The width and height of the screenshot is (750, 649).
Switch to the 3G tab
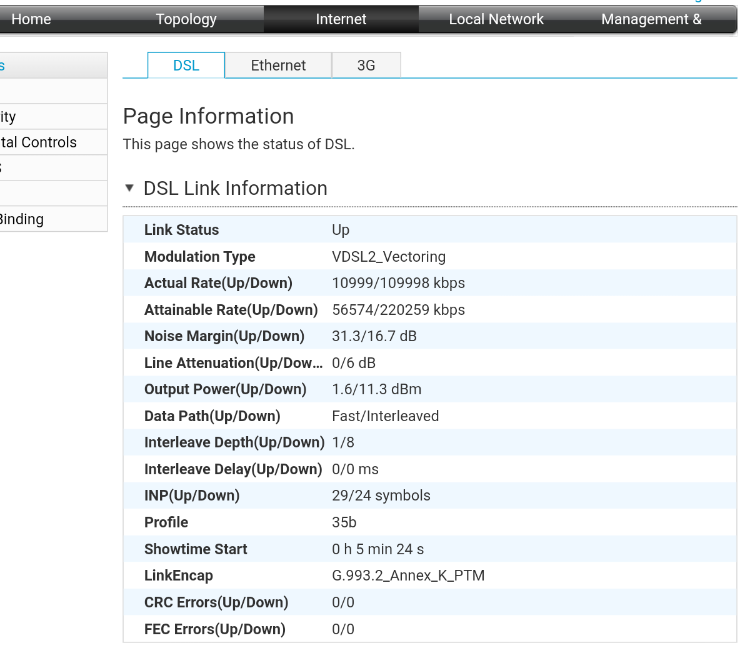pyautogui.click(x=366, y=65)
